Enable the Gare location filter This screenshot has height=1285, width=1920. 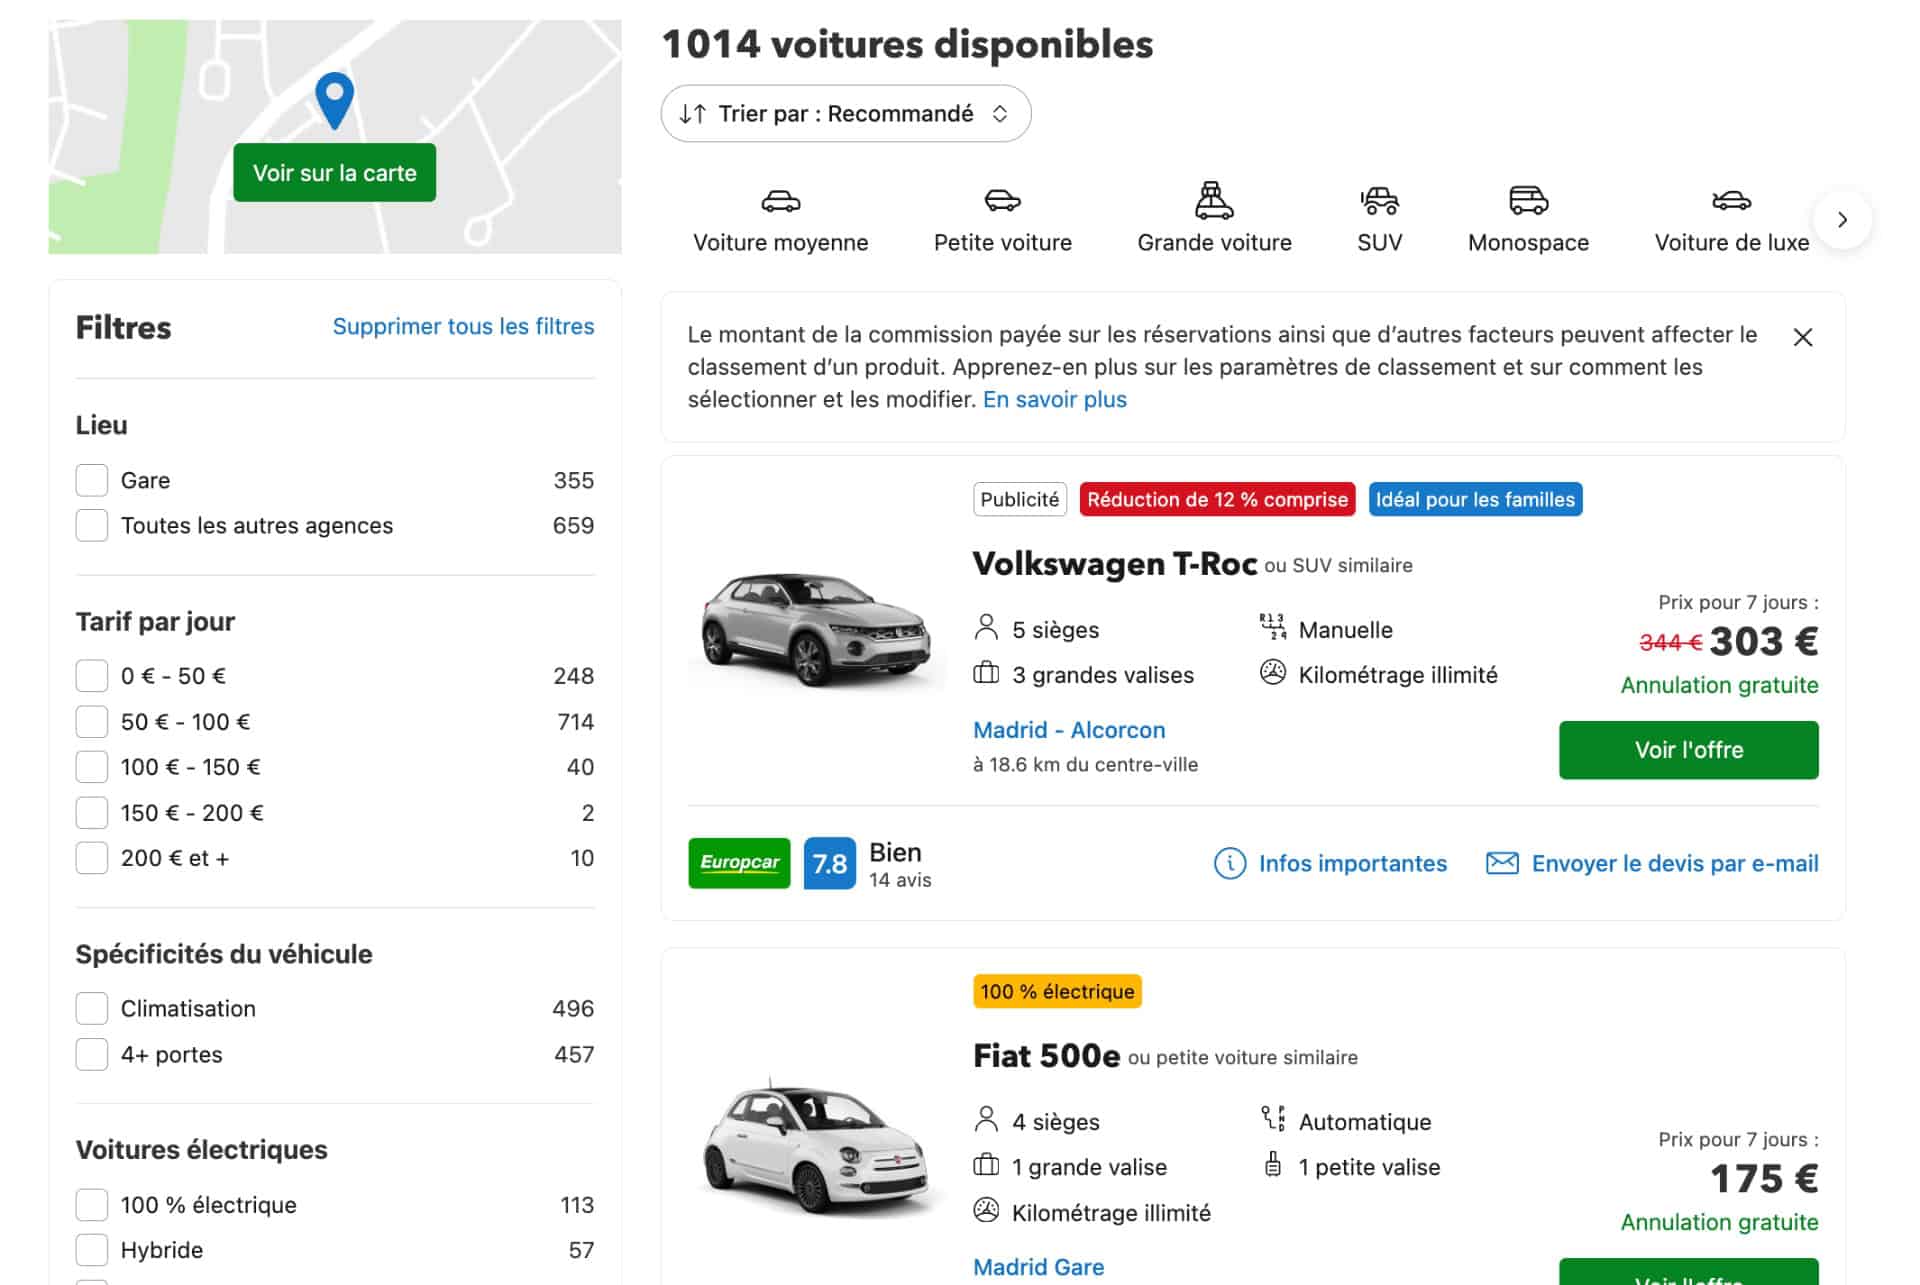[x=91, y=480]
